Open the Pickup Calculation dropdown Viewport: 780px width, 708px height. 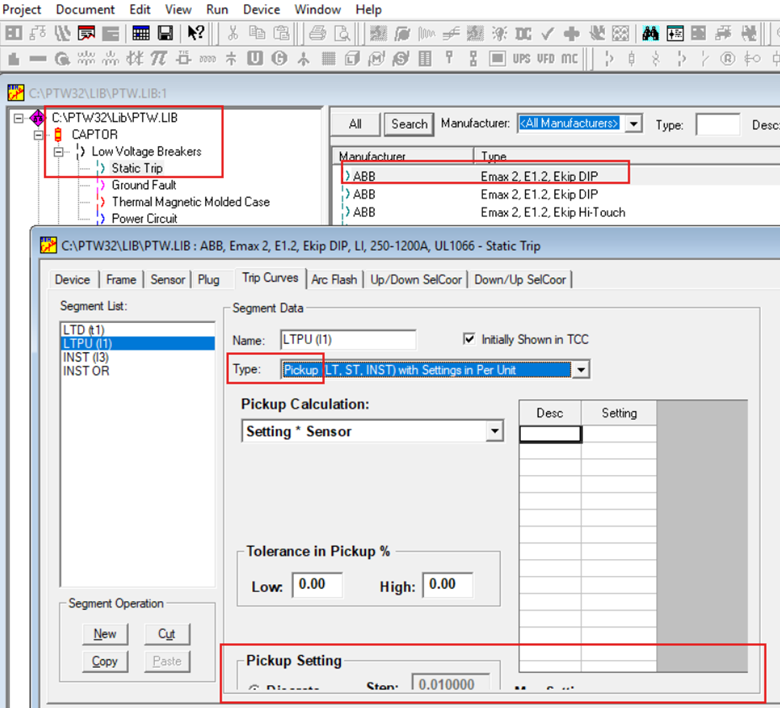click(493, 431)
